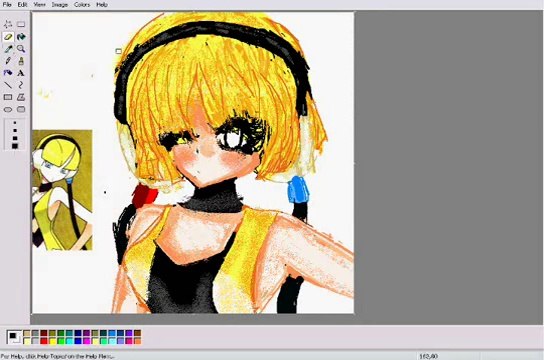Open the Help menu
This screenshot has height=360, width=544.
point(102,5)
